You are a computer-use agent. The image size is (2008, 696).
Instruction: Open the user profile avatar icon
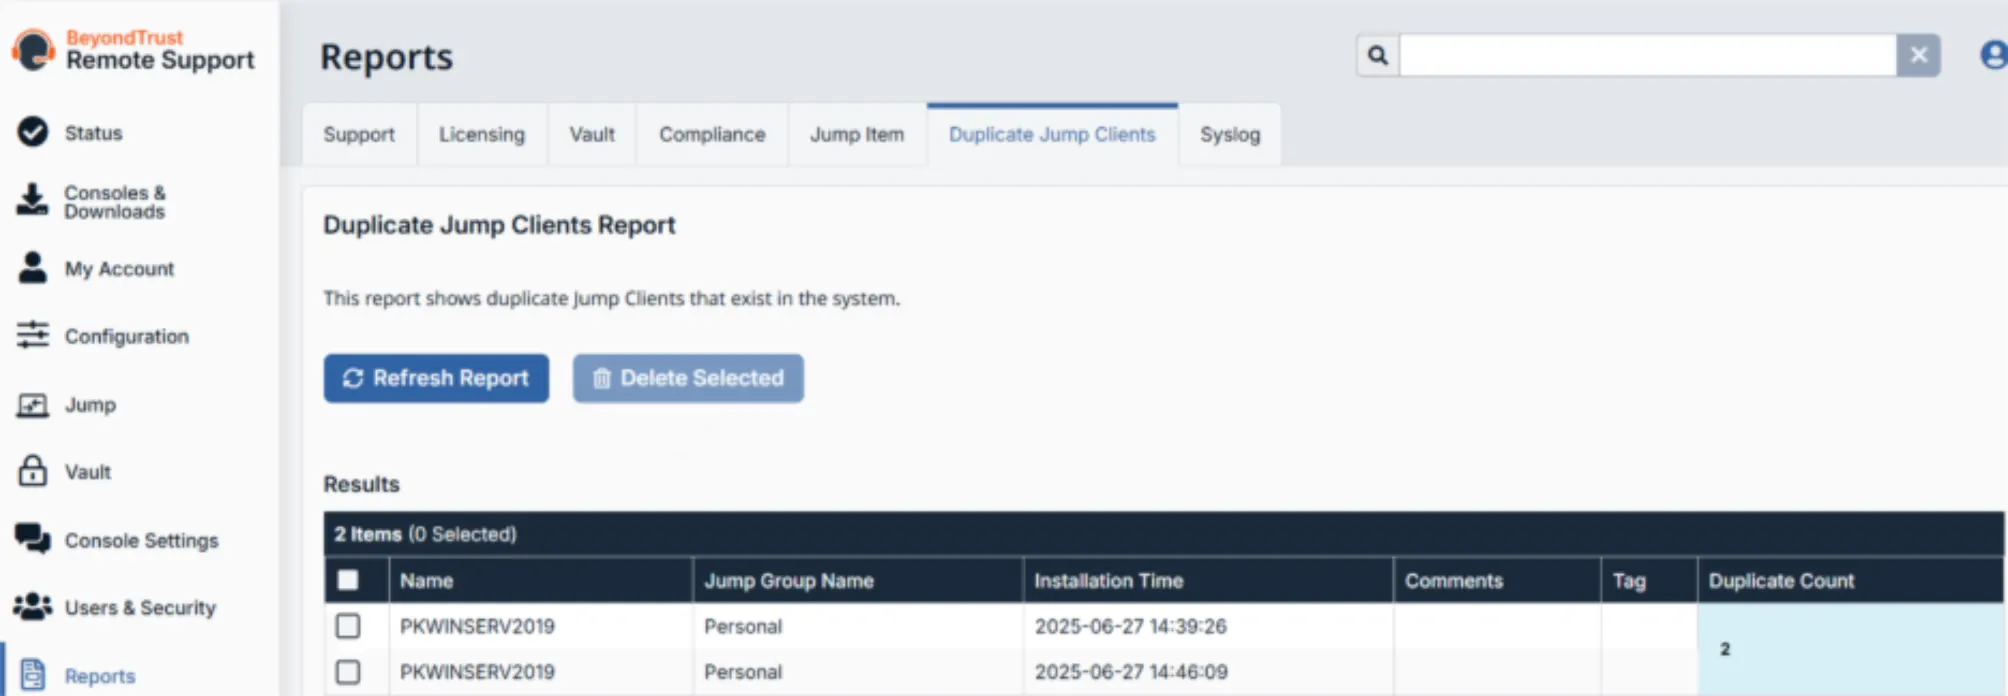(x=1993, y=55)
